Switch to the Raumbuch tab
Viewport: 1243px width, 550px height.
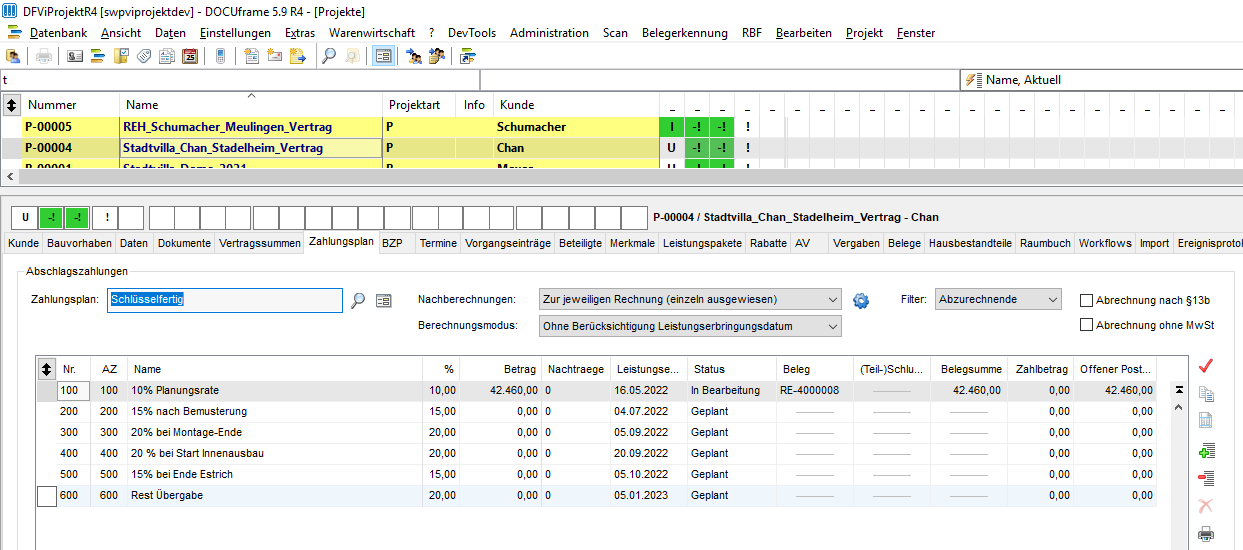tap(1045, 243)
